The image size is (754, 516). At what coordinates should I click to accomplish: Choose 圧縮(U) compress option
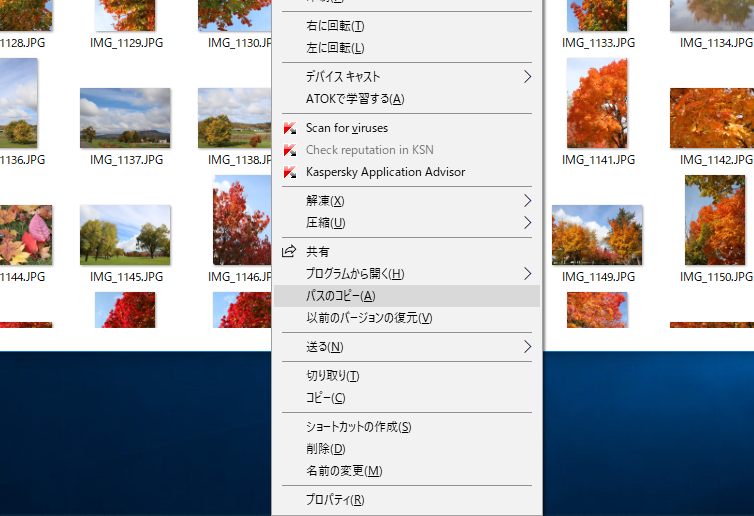[x=407, y=223]
